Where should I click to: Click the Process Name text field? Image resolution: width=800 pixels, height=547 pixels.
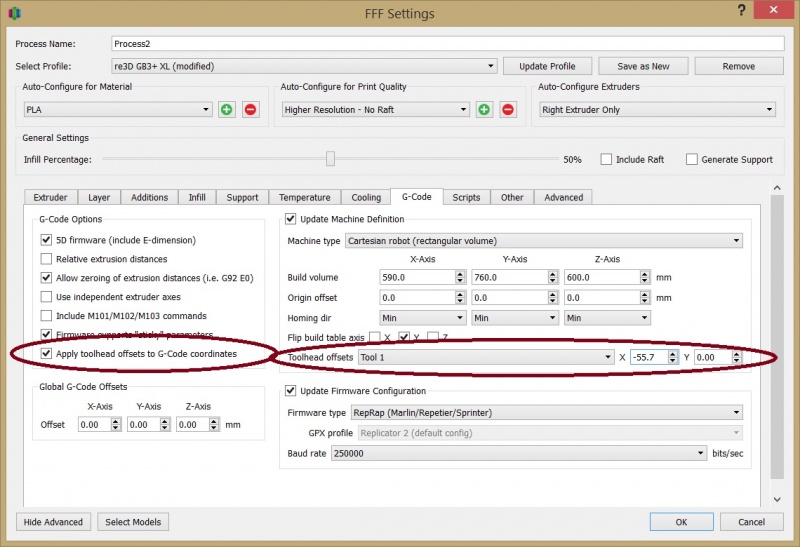[x=446, y=45]
